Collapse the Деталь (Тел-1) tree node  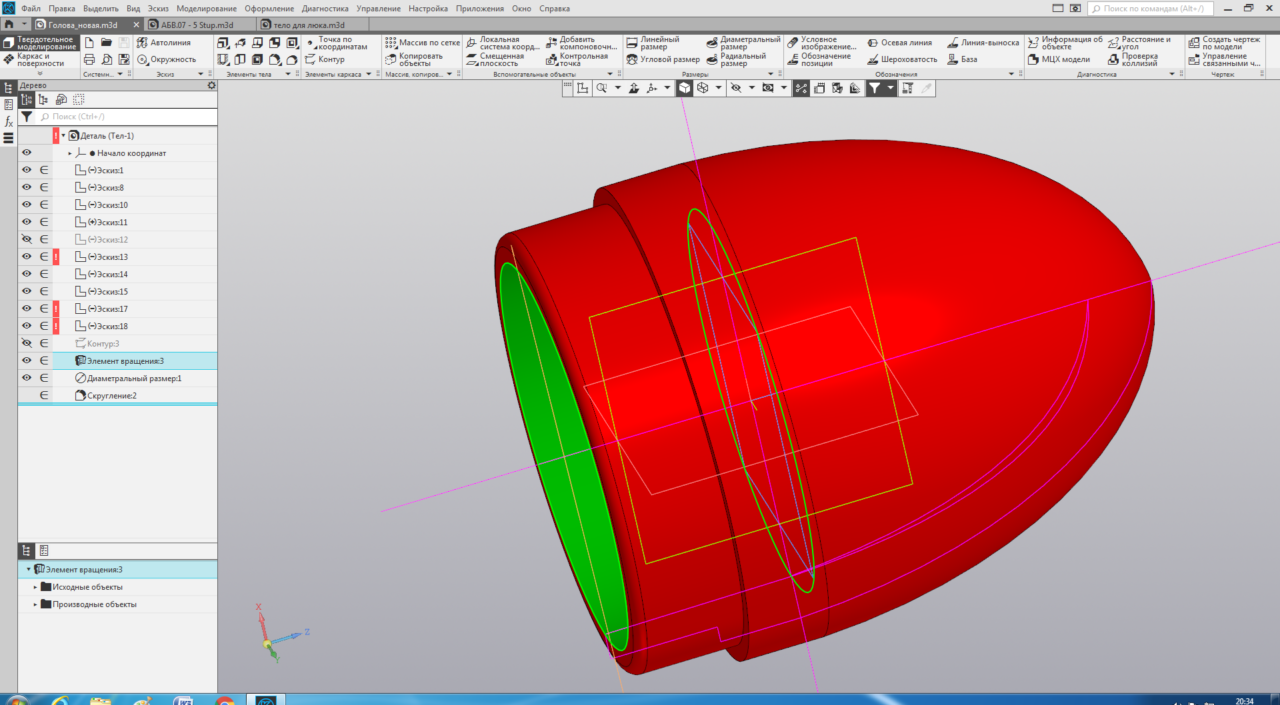63,136
